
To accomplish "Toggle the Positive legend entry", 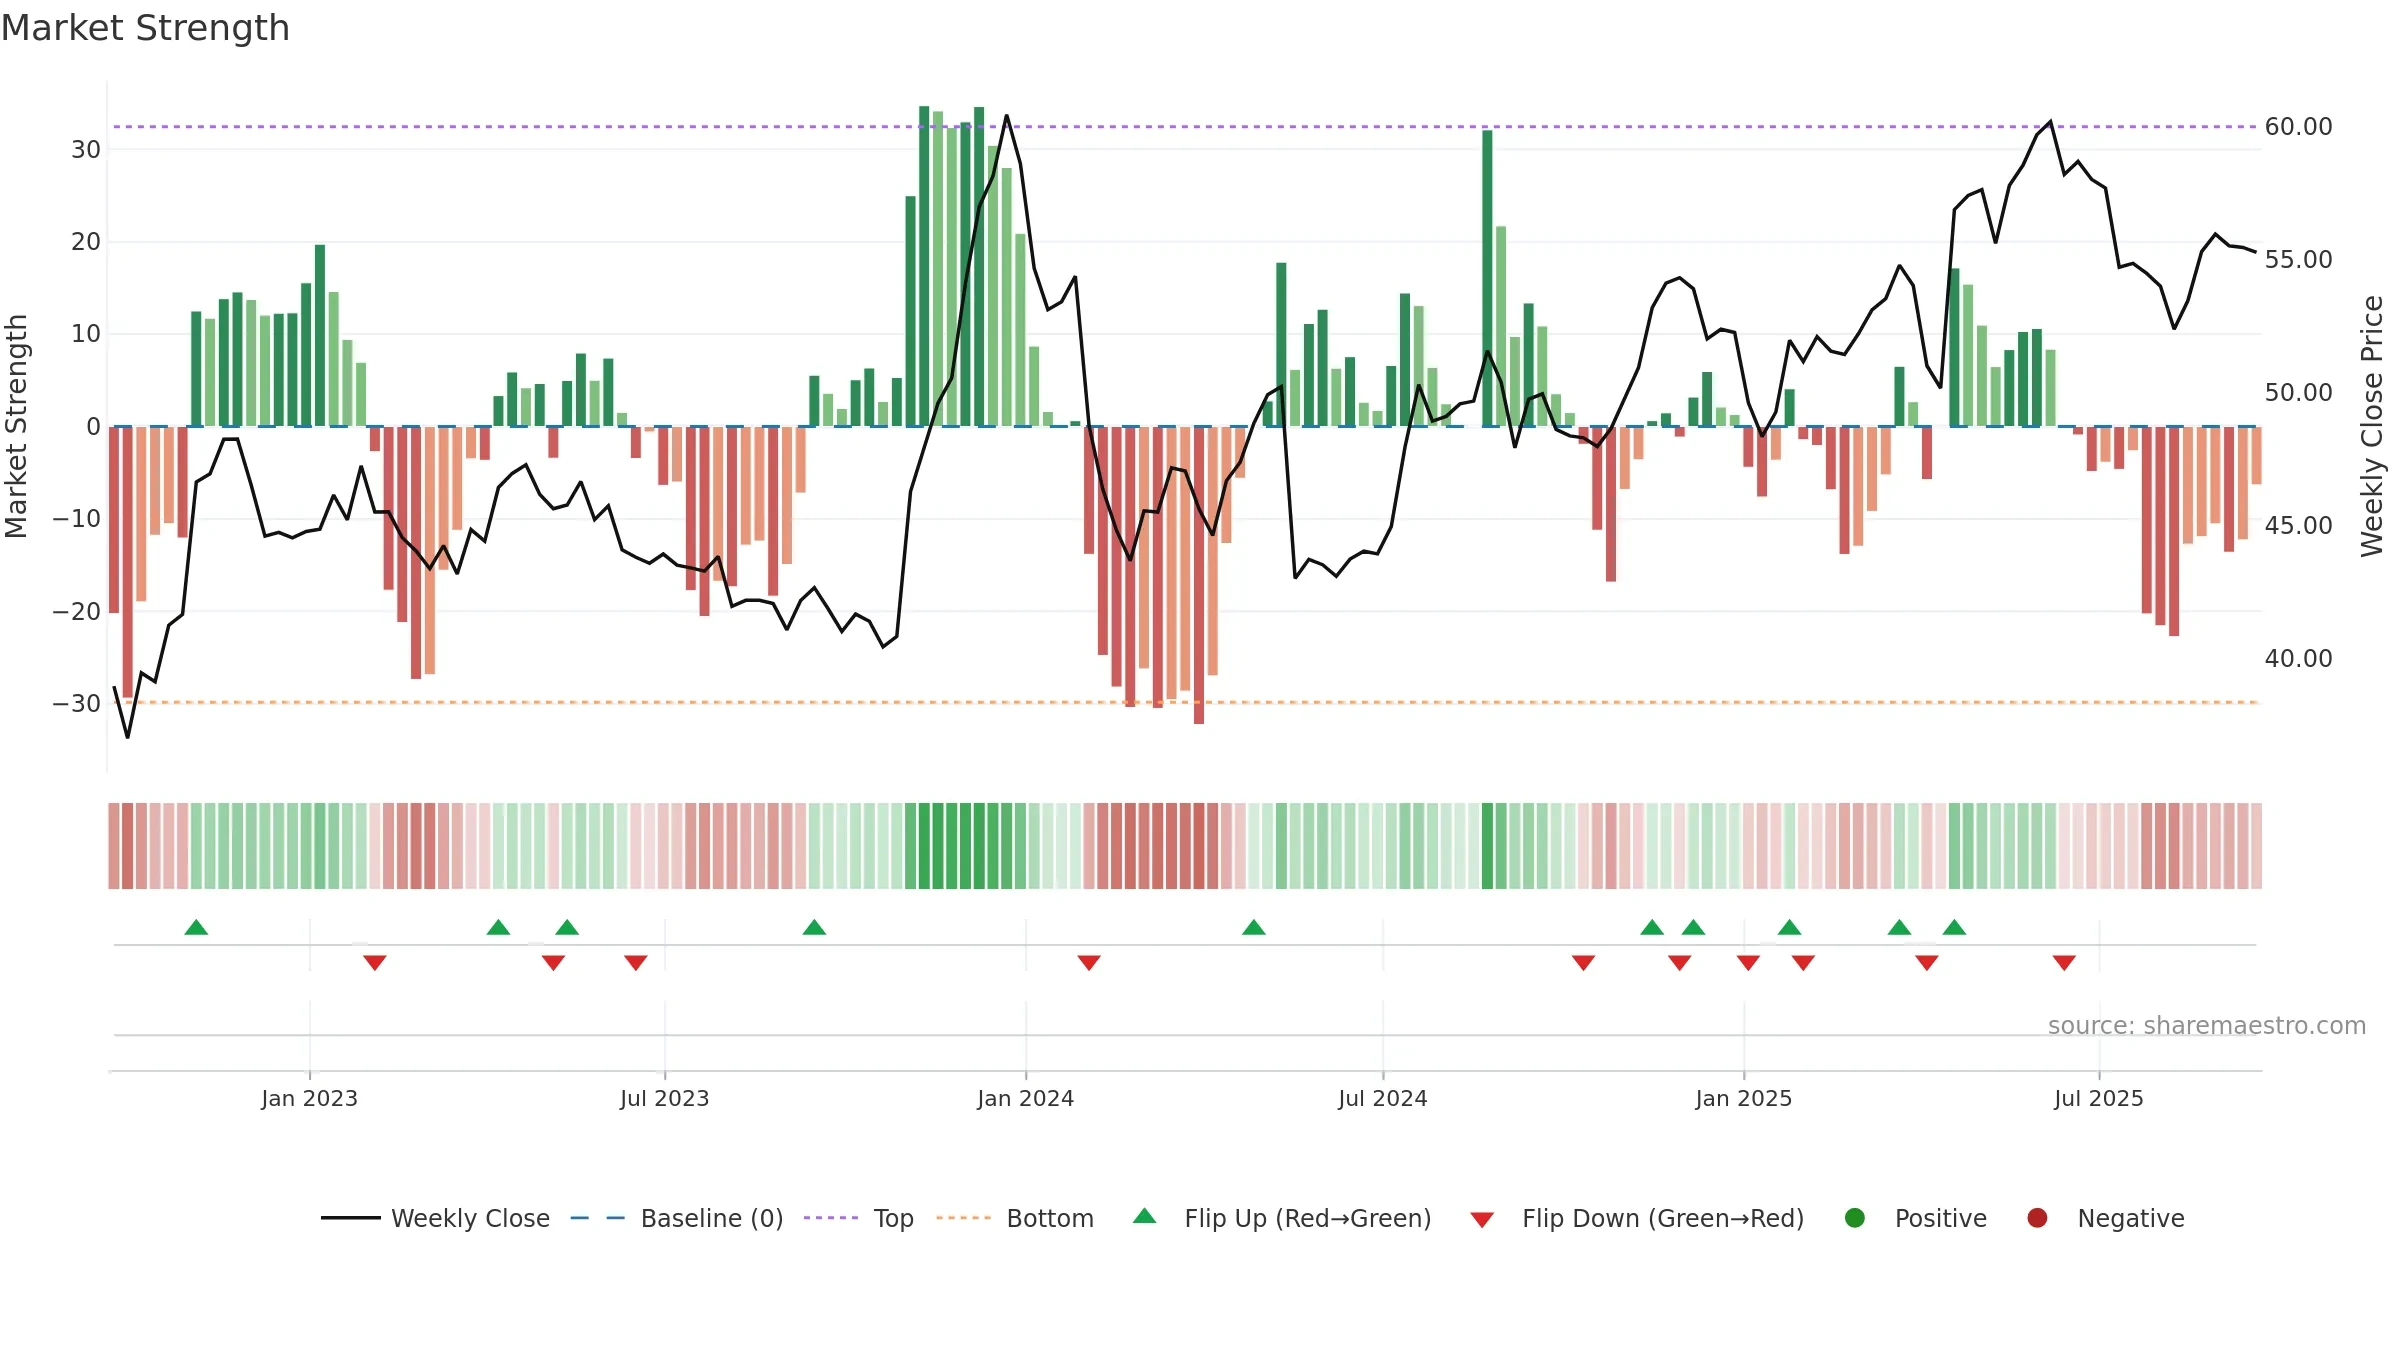I will [1915, 1218].
